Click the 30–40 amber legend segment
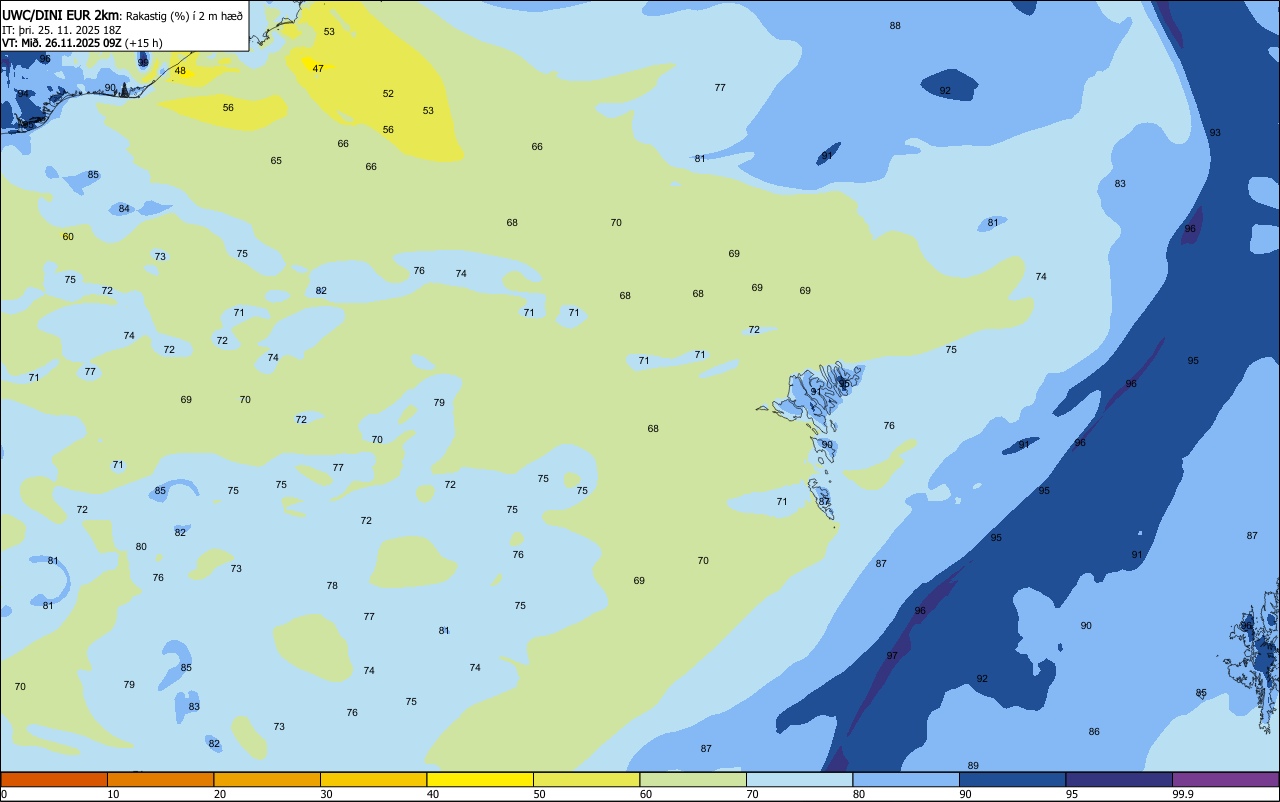This screenshot has width=1280, height=802. pyautogui.click(x=373, y=779)
